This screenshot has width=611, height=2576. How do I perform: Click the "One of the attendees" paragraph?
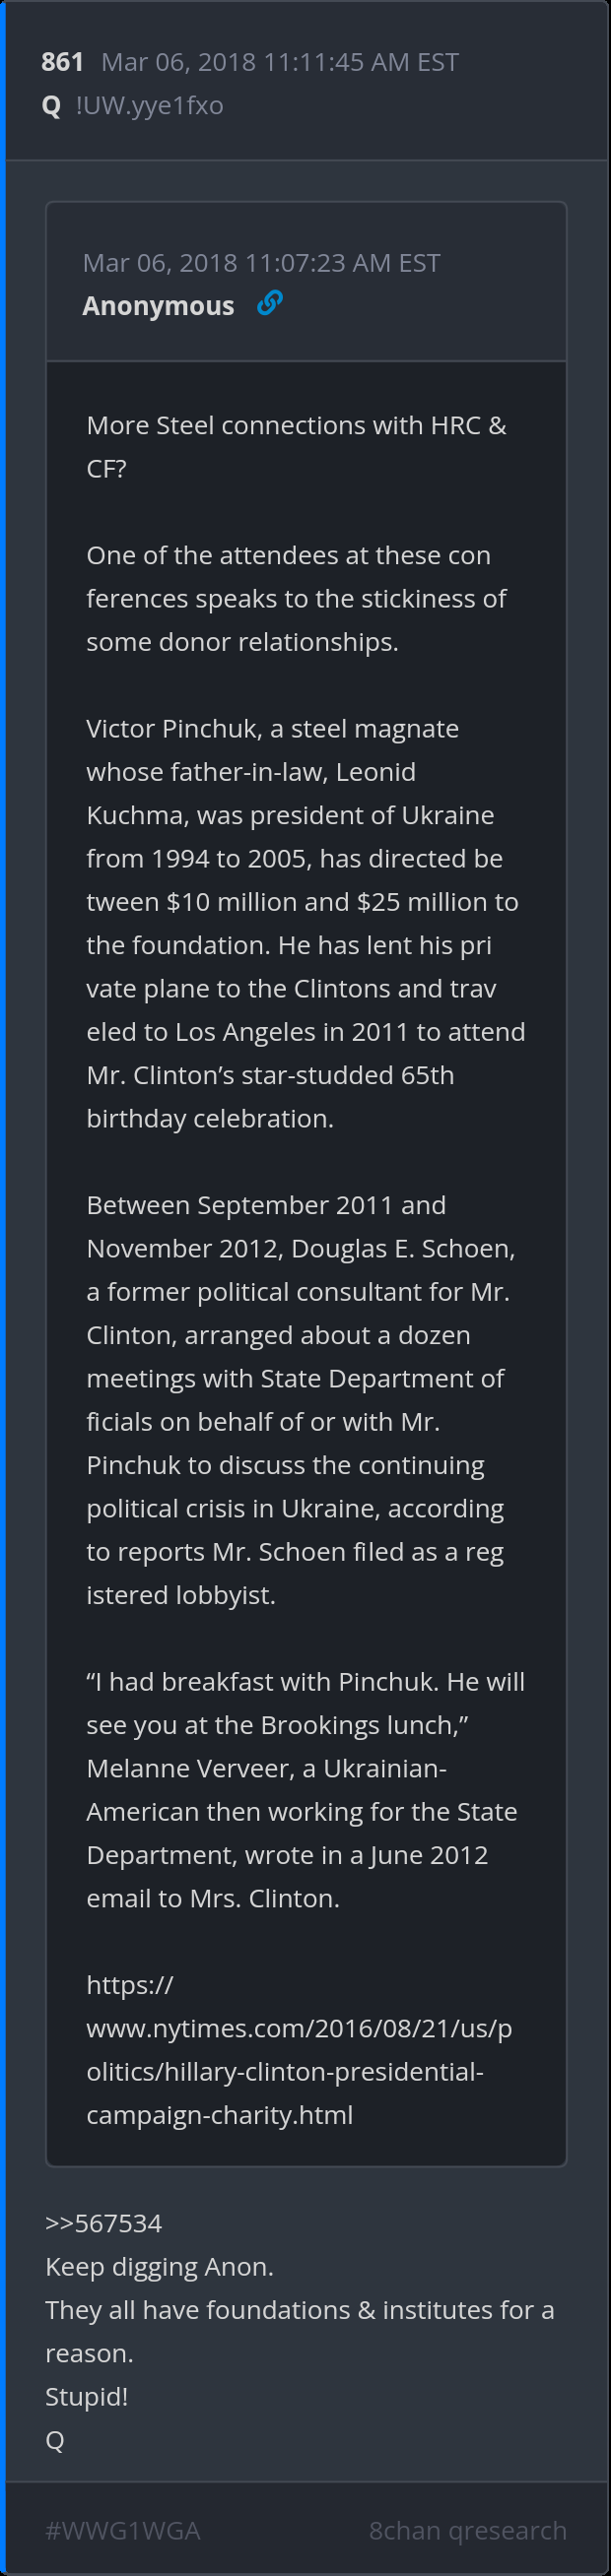point(296,598)
